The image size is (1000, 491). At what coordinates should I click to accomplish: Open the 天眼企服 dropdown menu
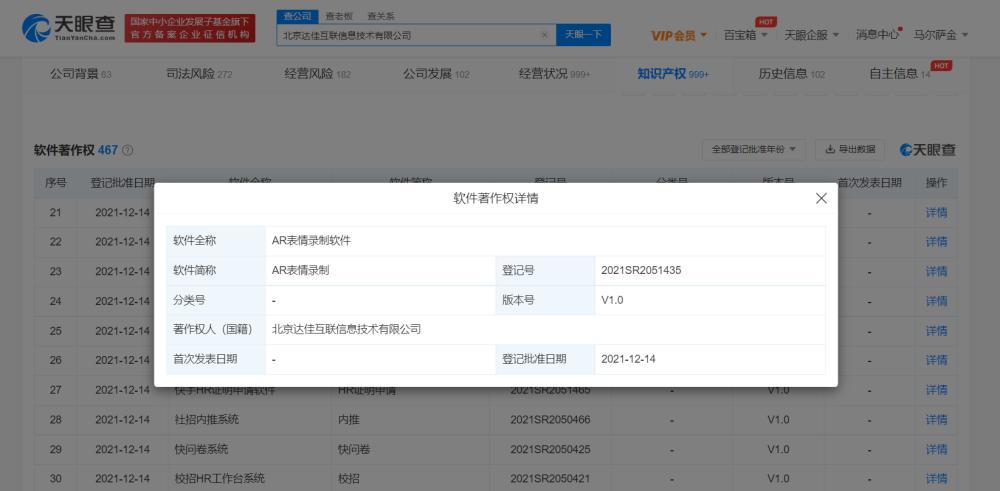(x=811, y=35)
